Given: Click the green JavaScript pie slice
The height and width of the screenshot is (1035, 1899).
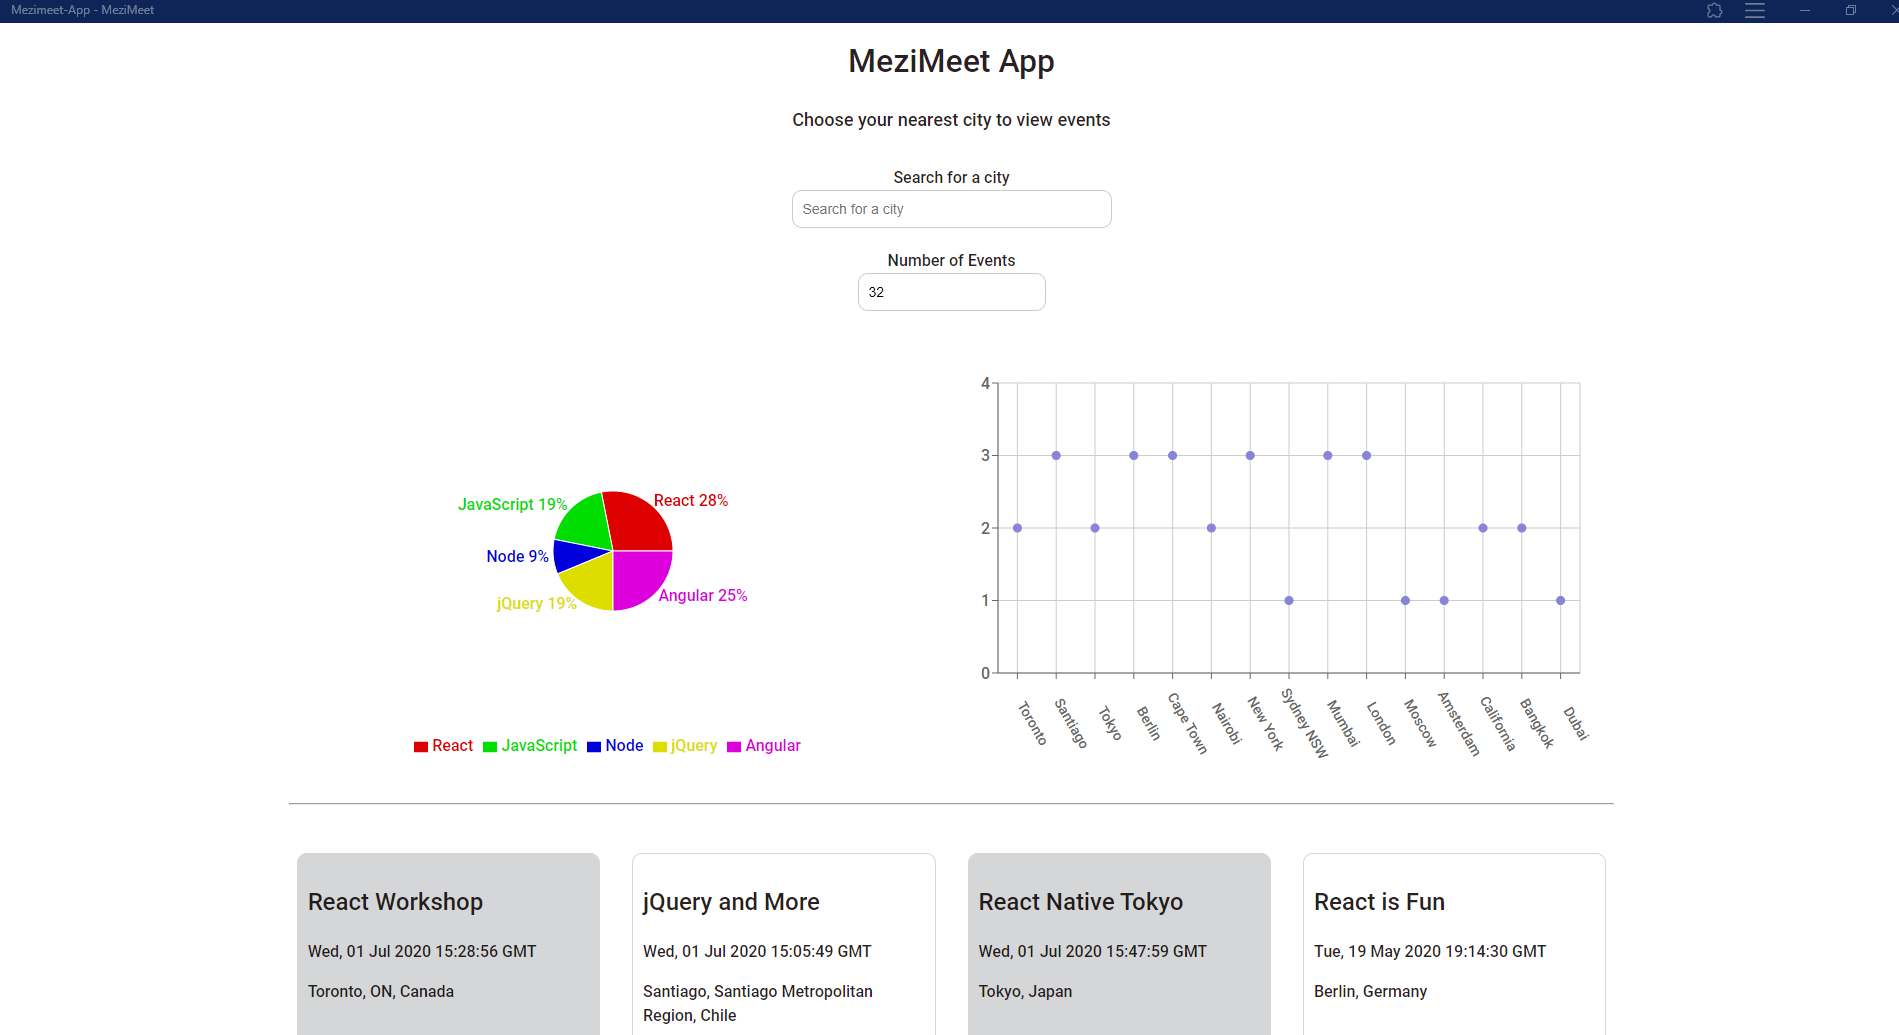Looking at the screenshot, I should [x=585, y=520].
